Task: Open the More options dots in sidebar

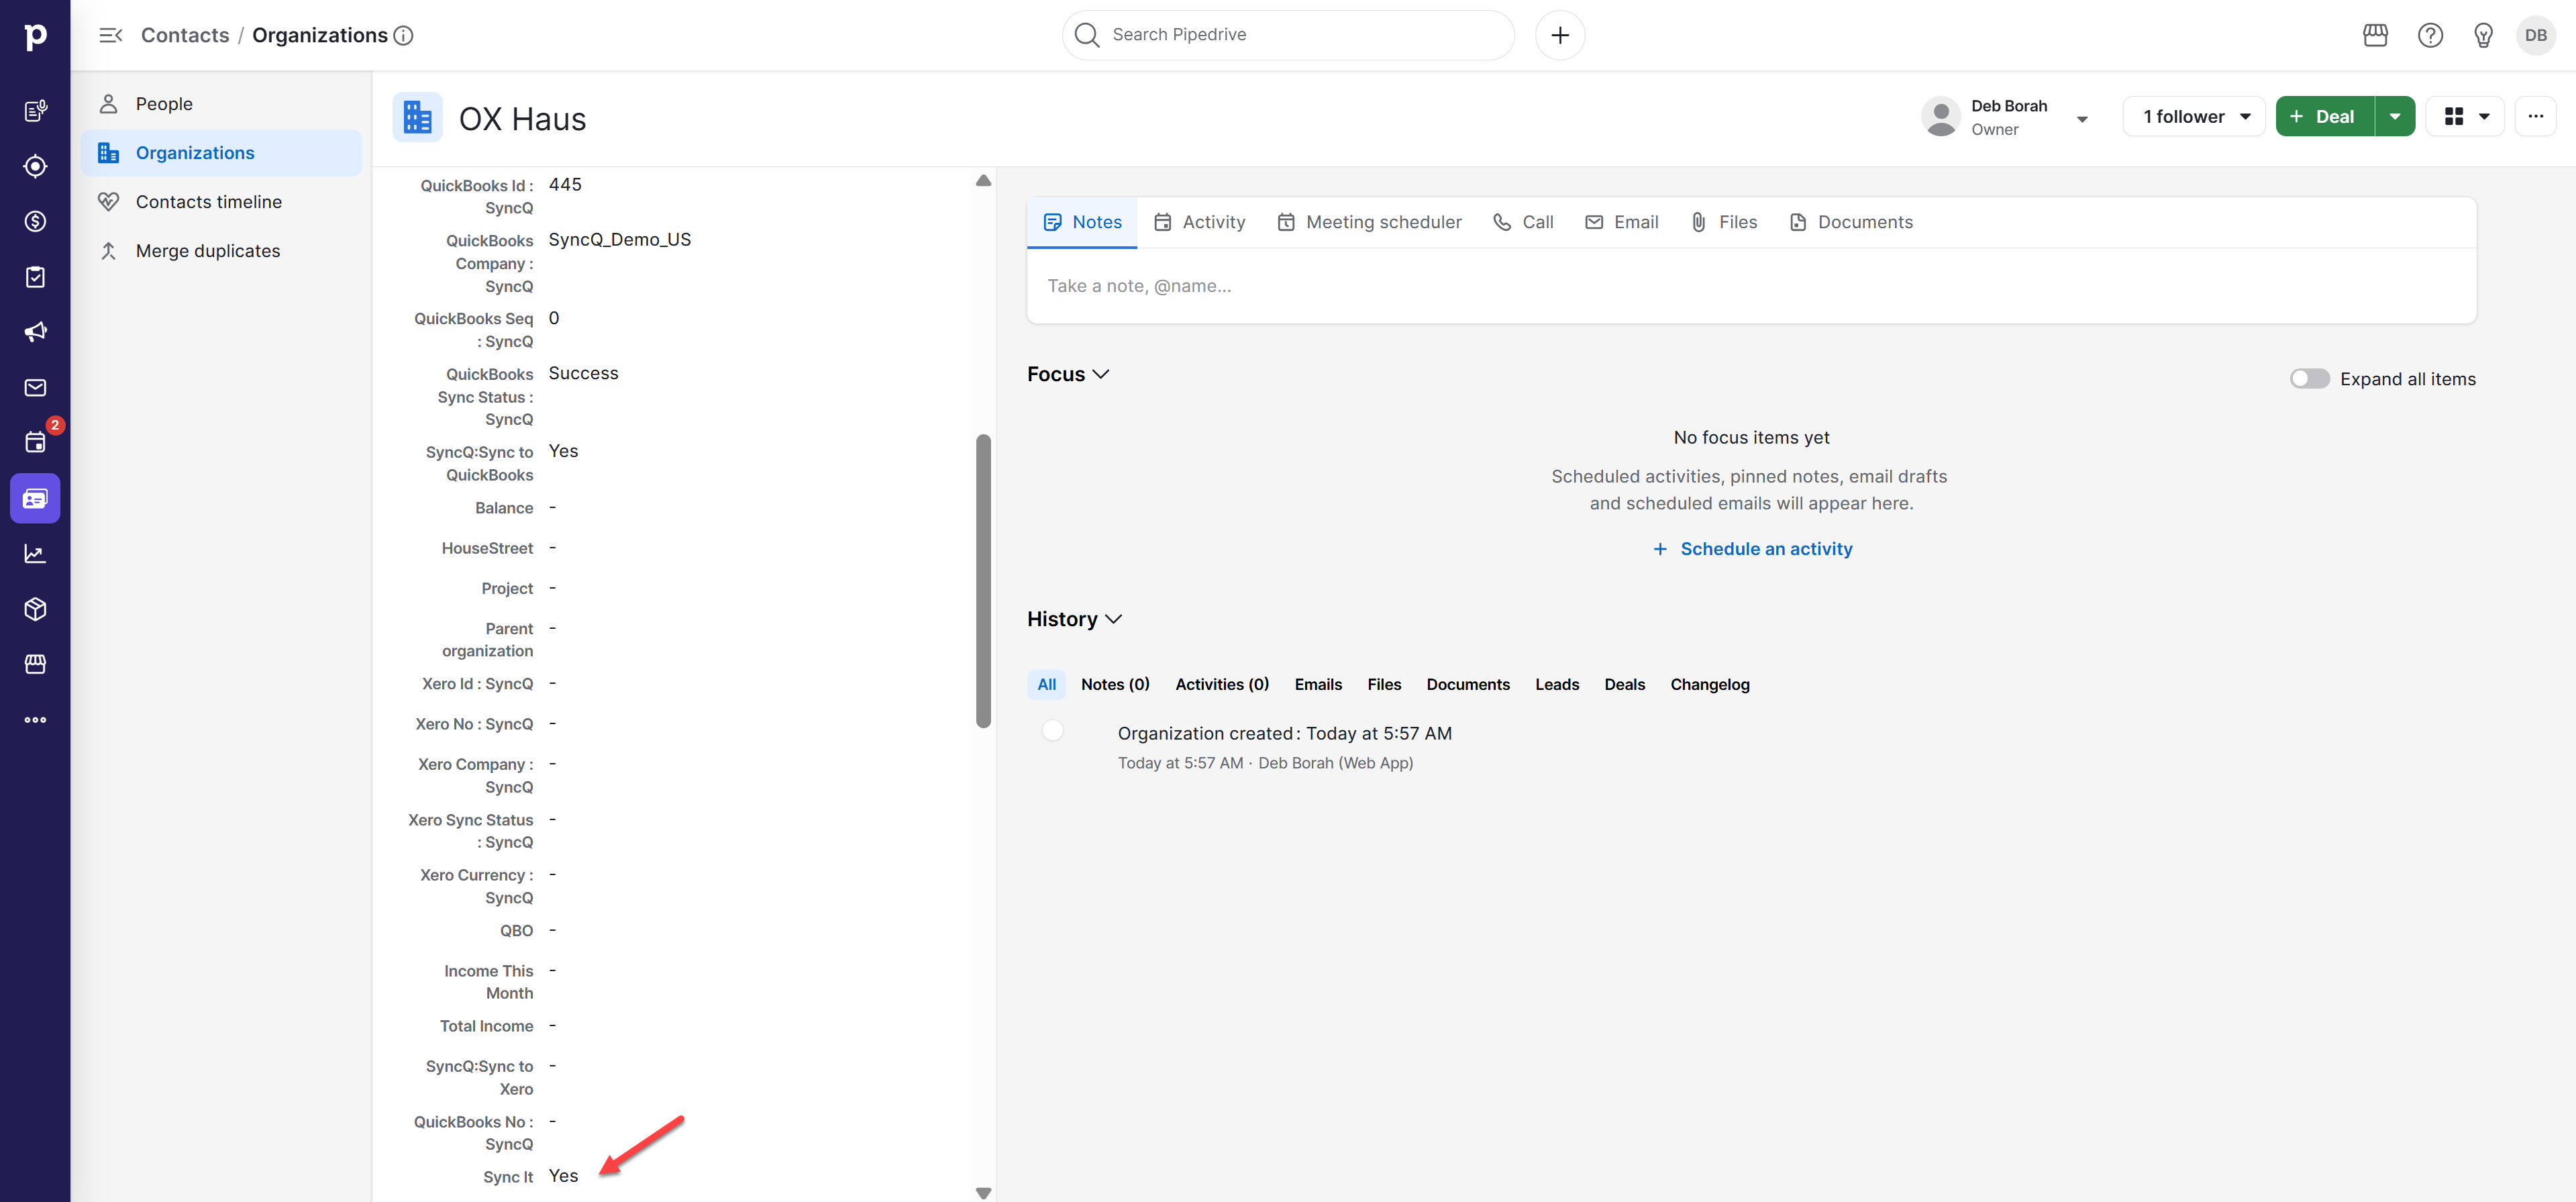Action: point(35,720)
